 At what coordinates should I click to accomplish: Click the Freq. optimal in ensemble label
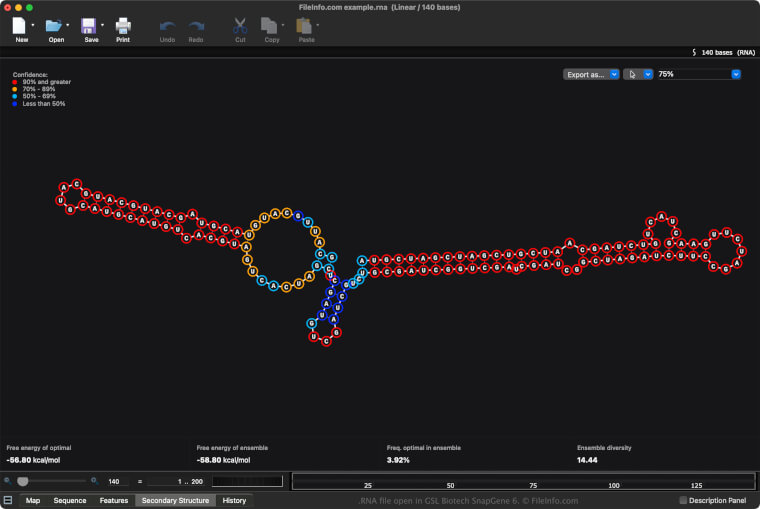click(424, 448)
